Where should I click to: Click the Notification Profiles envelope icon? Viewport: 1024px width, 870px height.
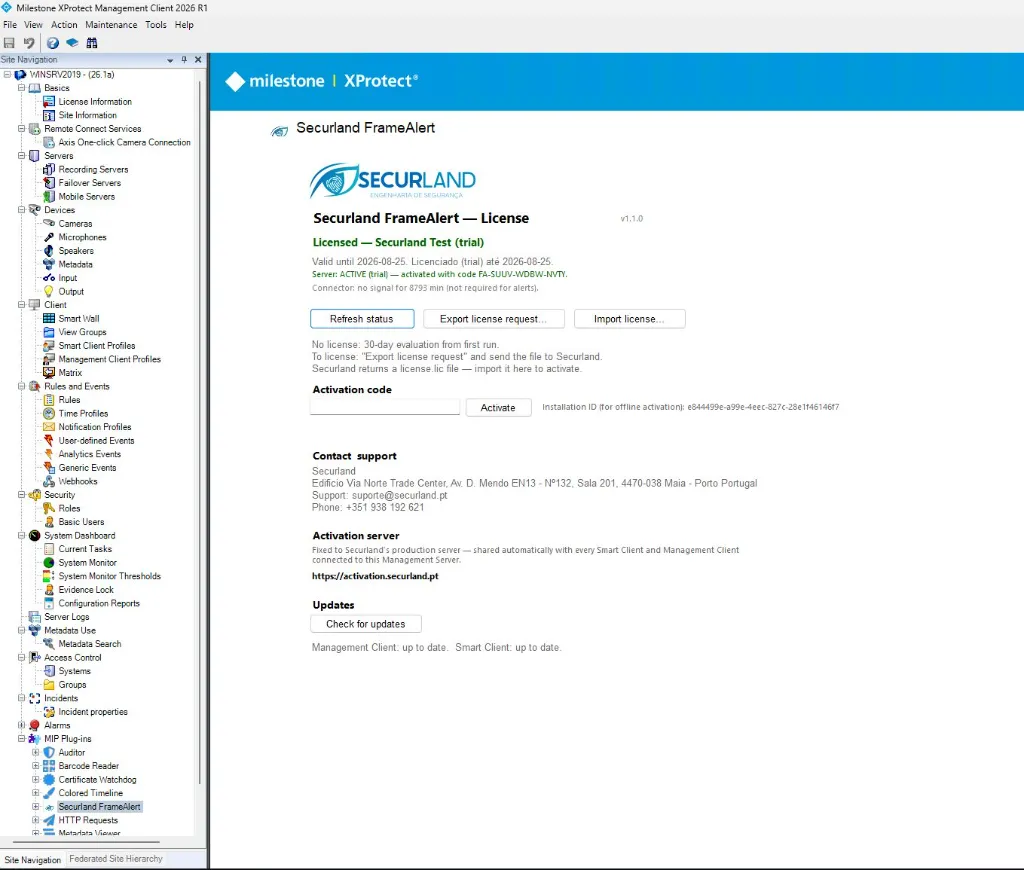click(49, 427)
